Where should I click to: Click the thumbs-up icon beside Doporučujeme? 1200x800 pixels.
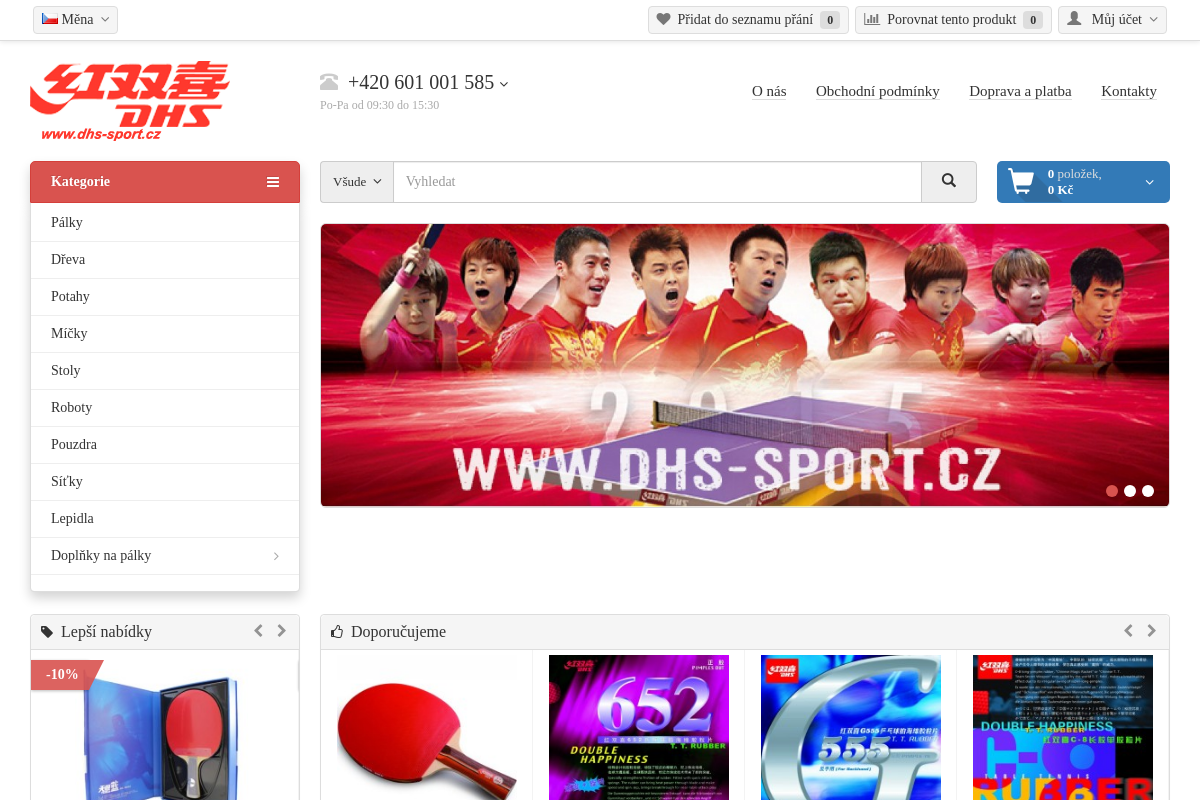[x=337, y=632]
